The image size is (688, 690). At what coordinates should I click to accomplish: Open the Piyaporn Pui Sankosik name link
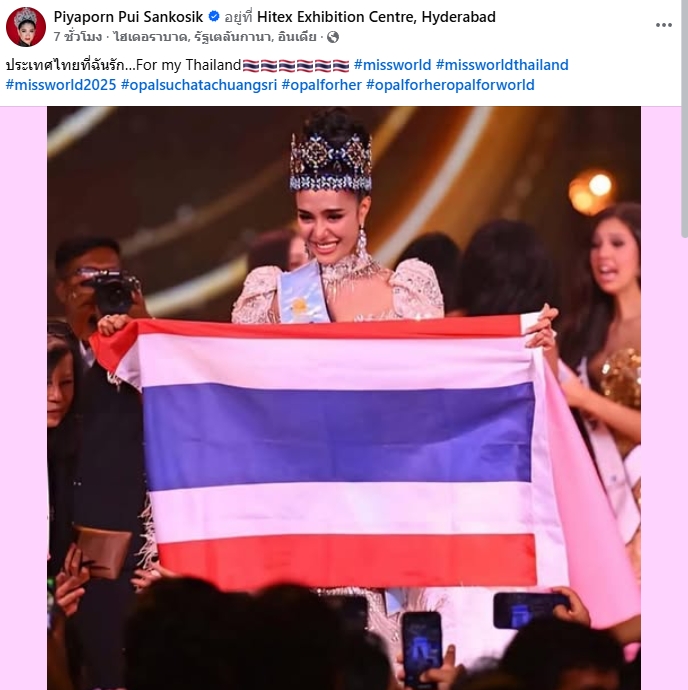(x=128, y=17)
